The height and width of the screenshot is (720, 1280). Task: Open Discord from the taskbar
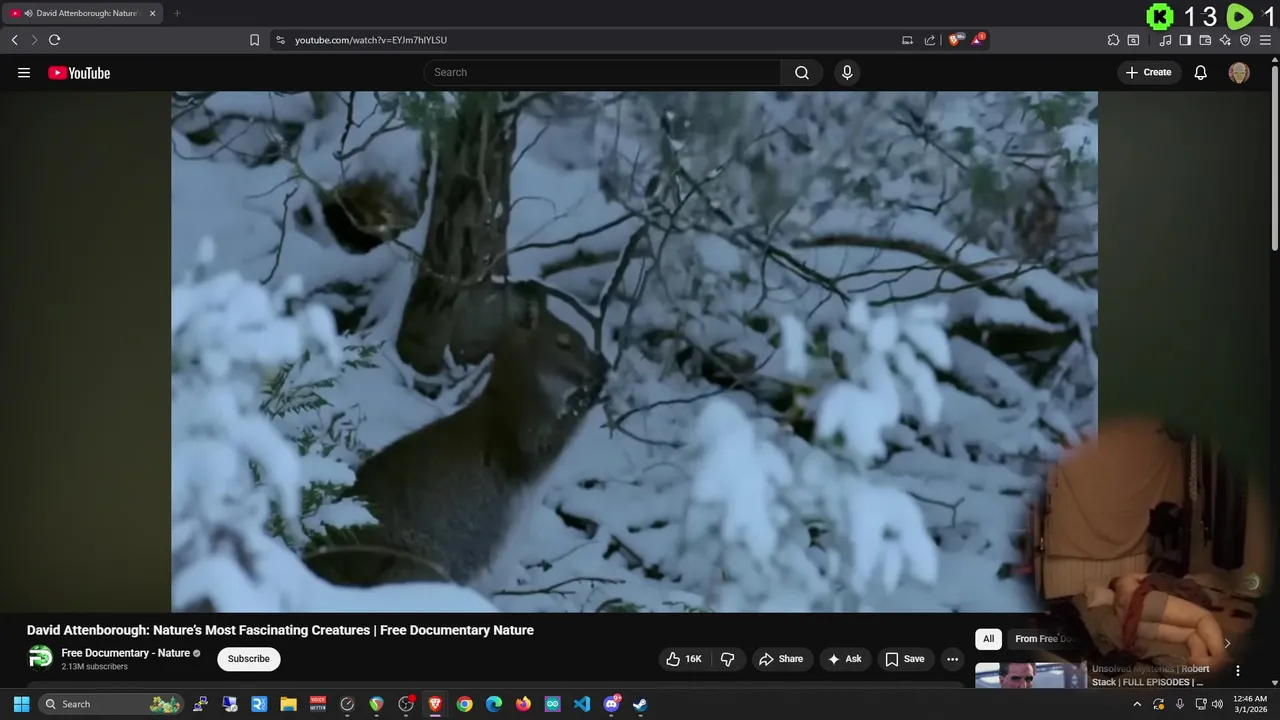click(611, 704)
